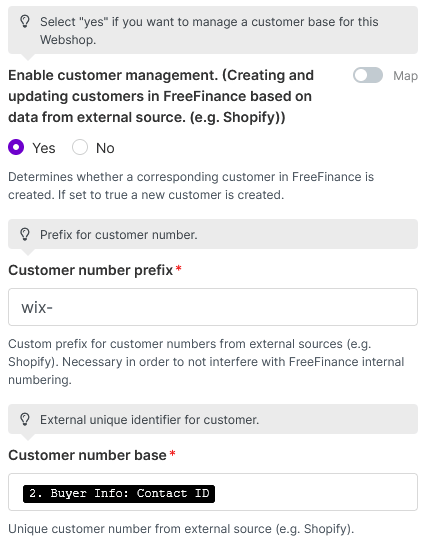Click the "No" option label text
Image resolution: width=424 pixels, height=540 pixels.
tap(105, 148)
